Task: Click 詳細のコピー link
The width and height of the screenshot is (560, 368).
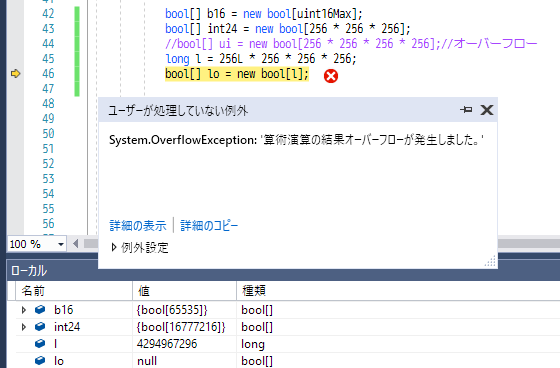Action: click(x=209, y=225)
